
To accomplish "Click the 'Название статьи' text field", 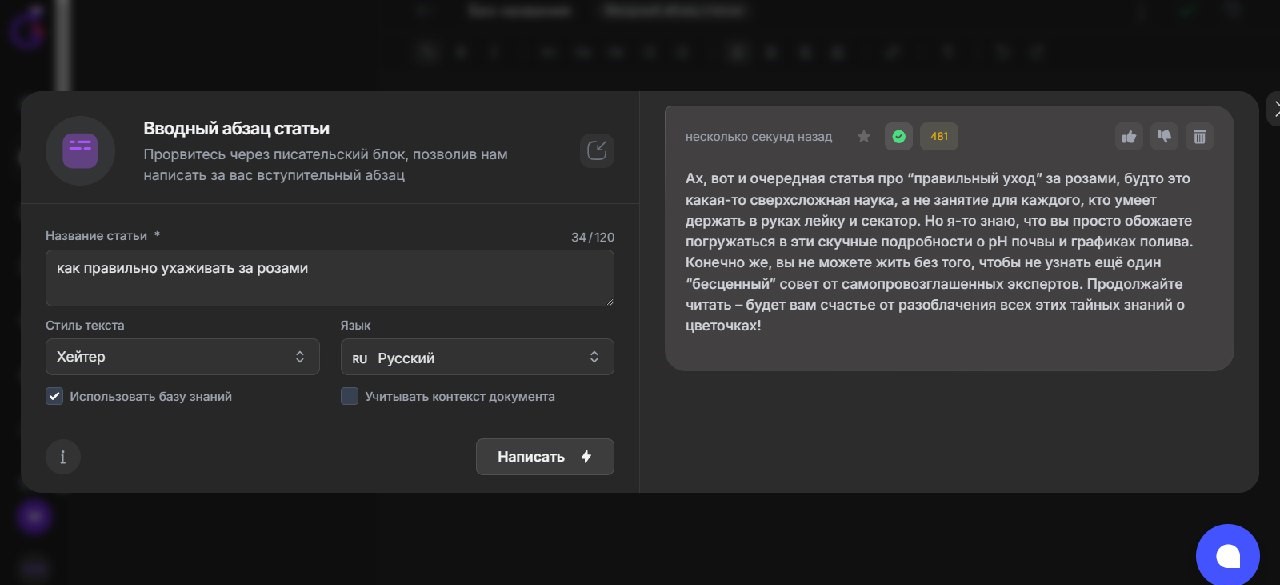I will 330,277.
